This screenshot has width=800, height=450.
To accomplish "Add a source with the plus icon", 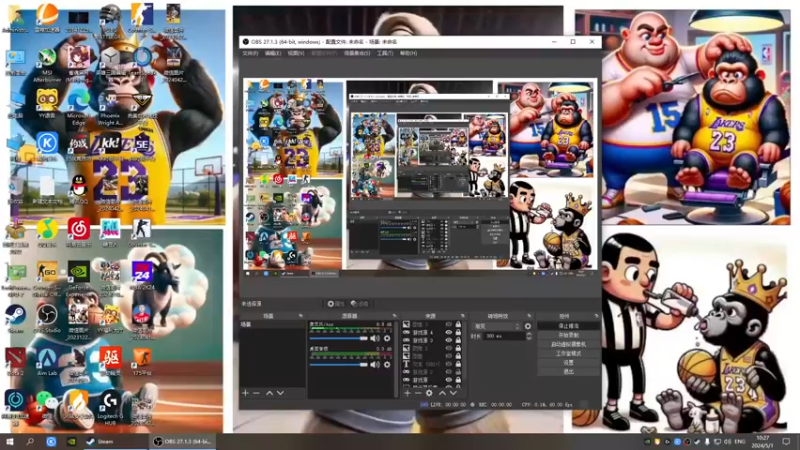I will tap(407, 393).
